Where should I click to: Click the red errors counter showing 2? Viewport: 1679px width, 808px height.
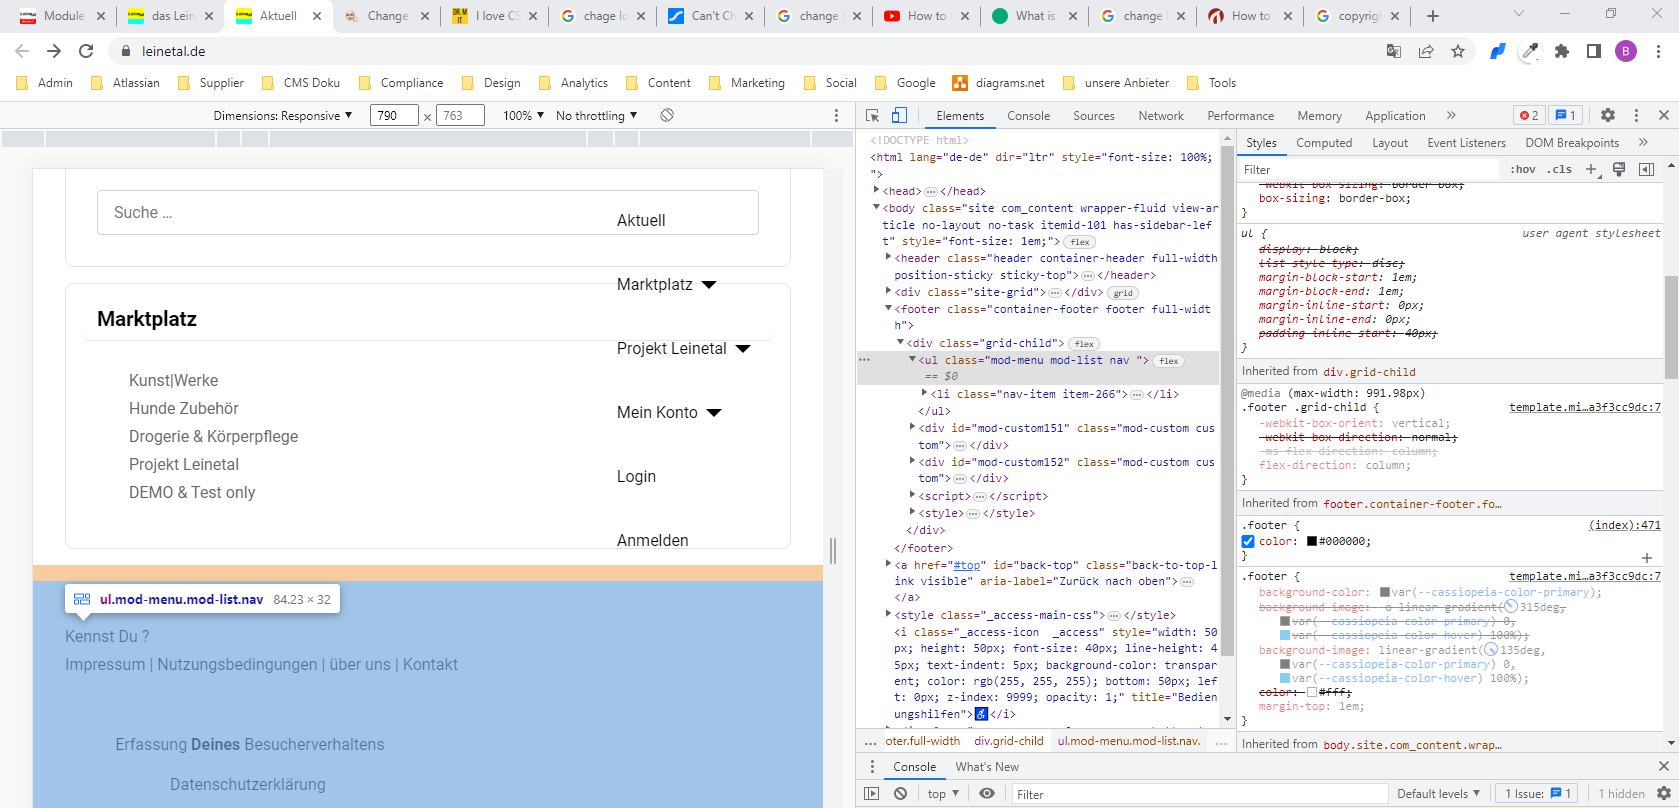[1528, 115]
